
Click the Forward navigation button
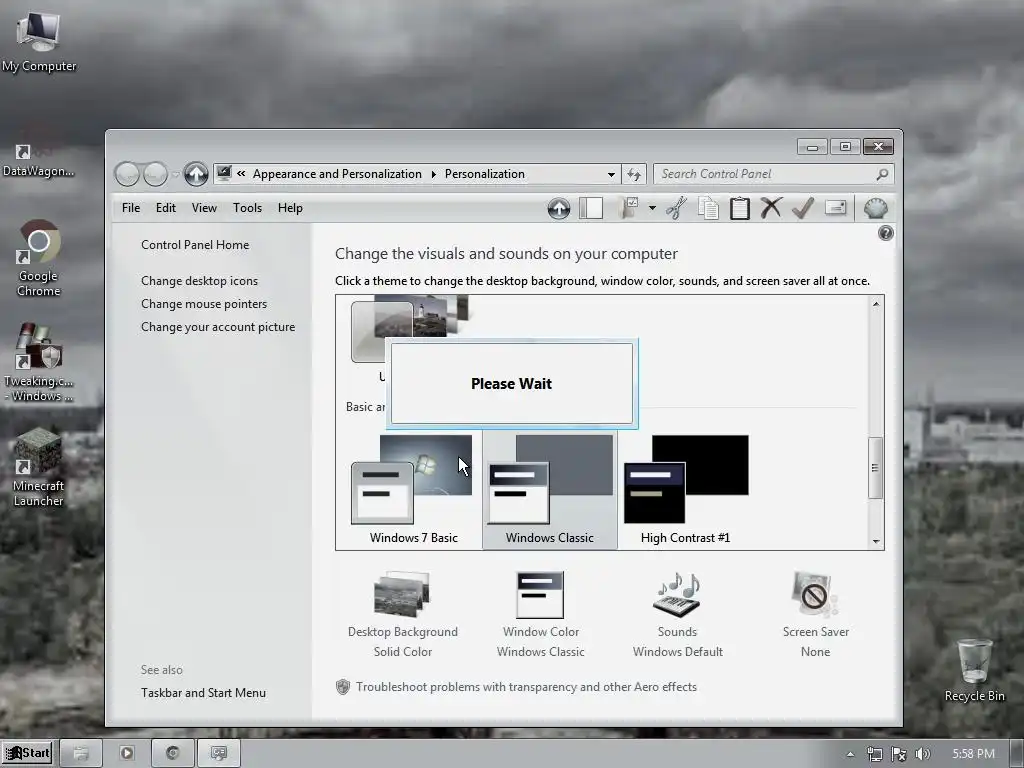155,174
